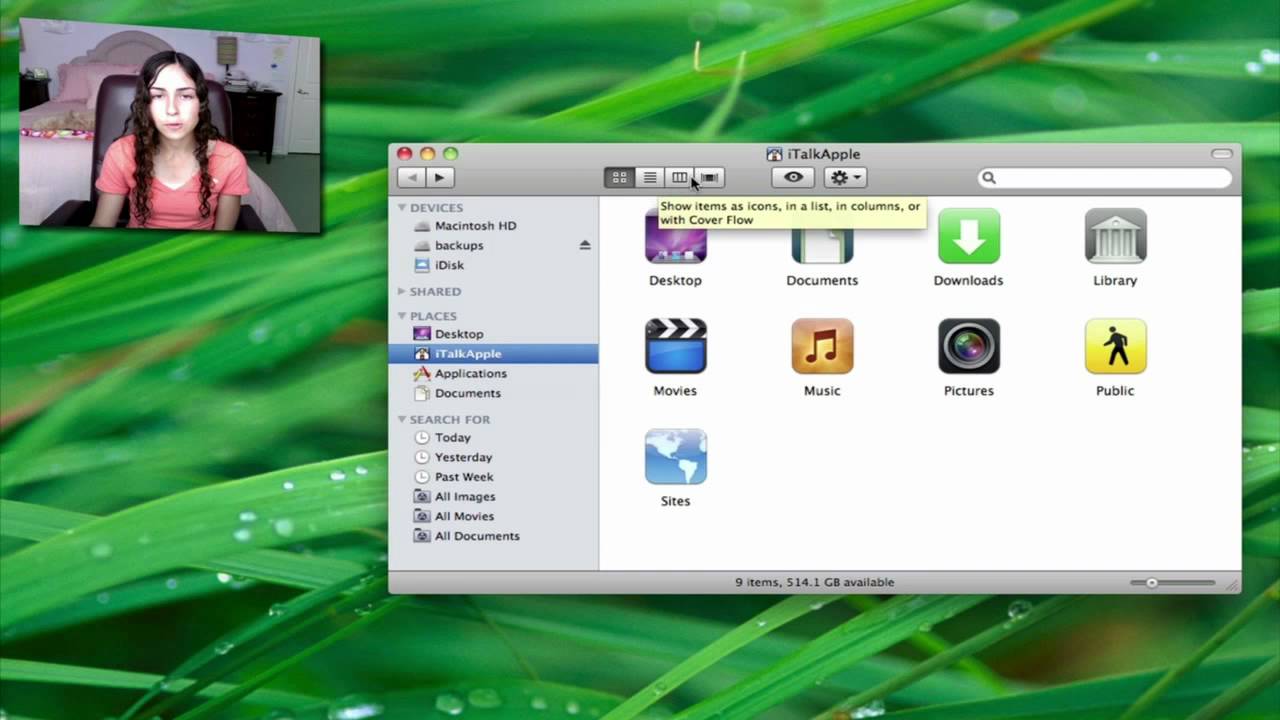
Task: Toggle toolbar with the pill button
Action: coord(1221,154)
